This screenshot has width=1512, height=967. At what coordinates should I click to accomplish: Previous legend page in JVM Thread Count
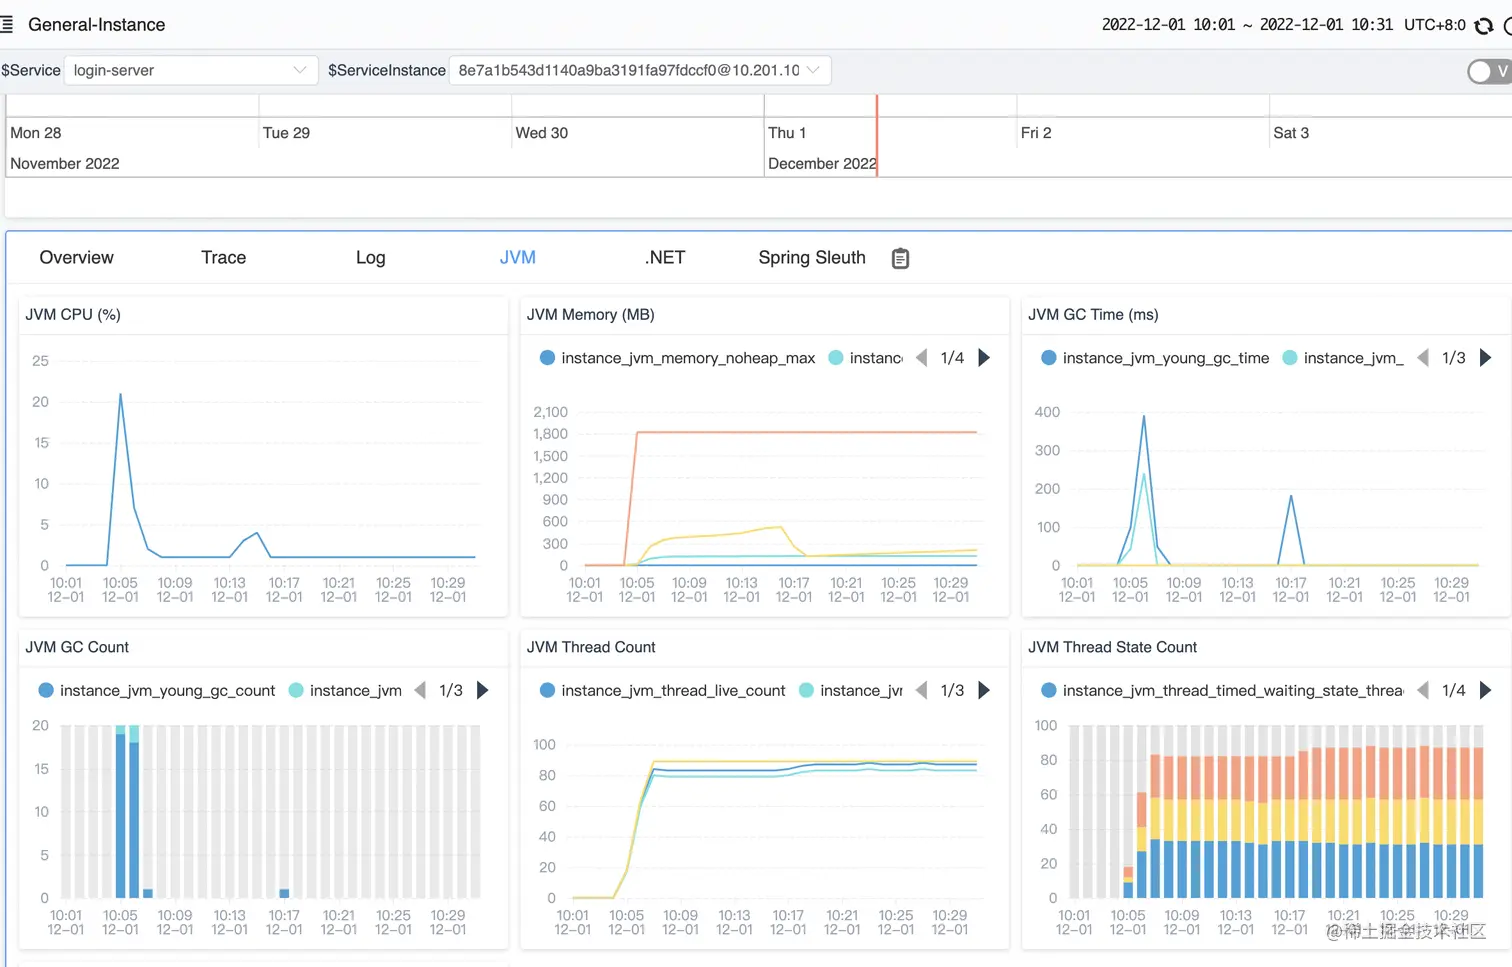(x=921, y=690)
